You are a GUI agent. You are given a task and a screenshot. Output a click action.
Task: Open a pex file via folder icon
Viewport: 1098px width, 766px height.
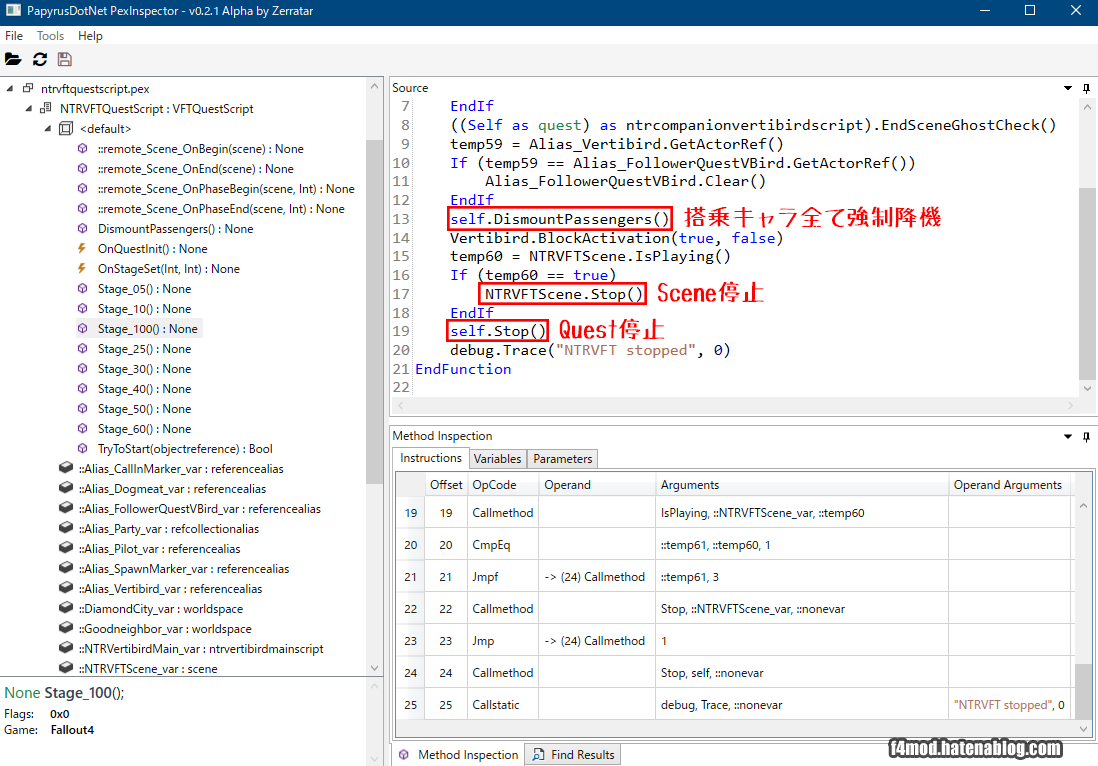coord(13,60)
